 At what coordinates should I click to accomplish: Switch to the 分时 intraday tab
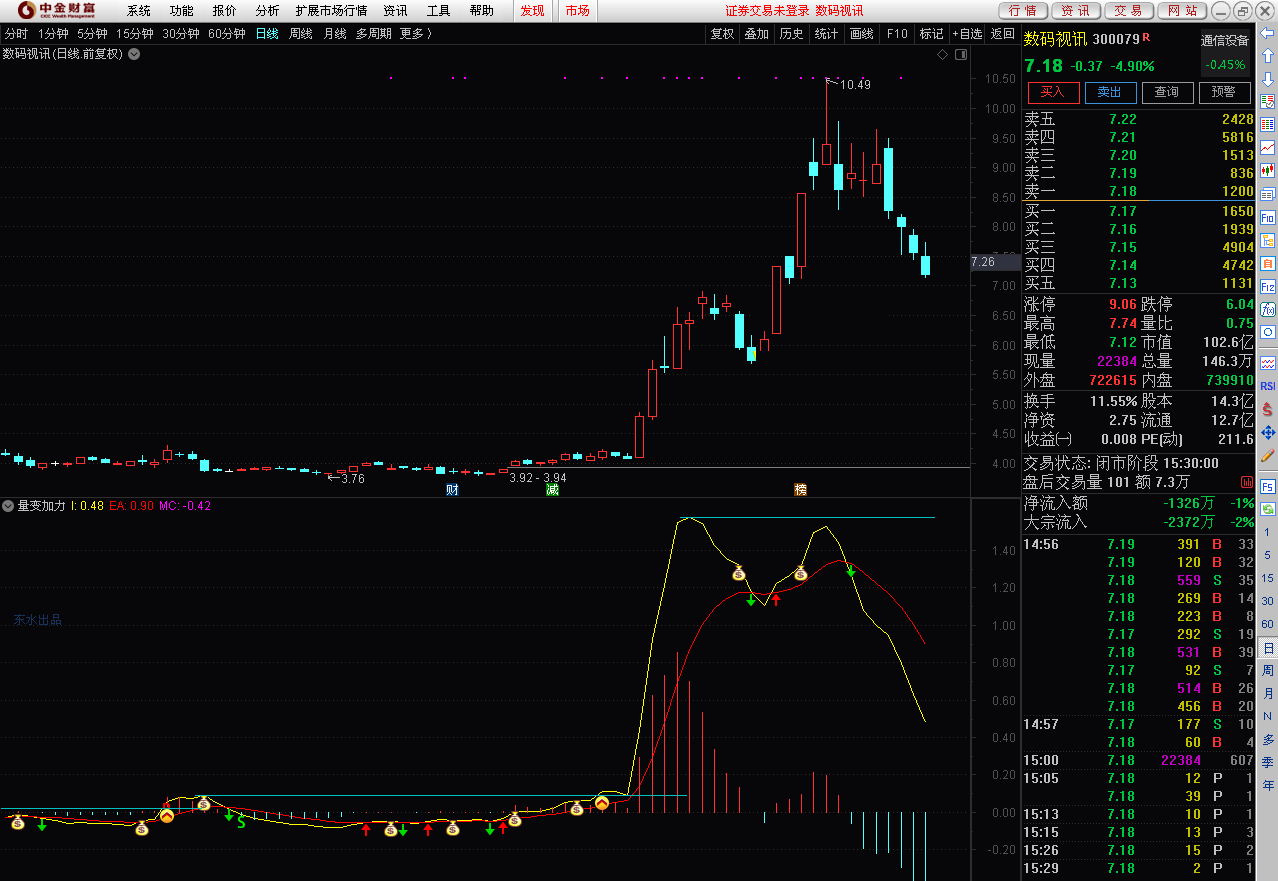pos(16,33)
